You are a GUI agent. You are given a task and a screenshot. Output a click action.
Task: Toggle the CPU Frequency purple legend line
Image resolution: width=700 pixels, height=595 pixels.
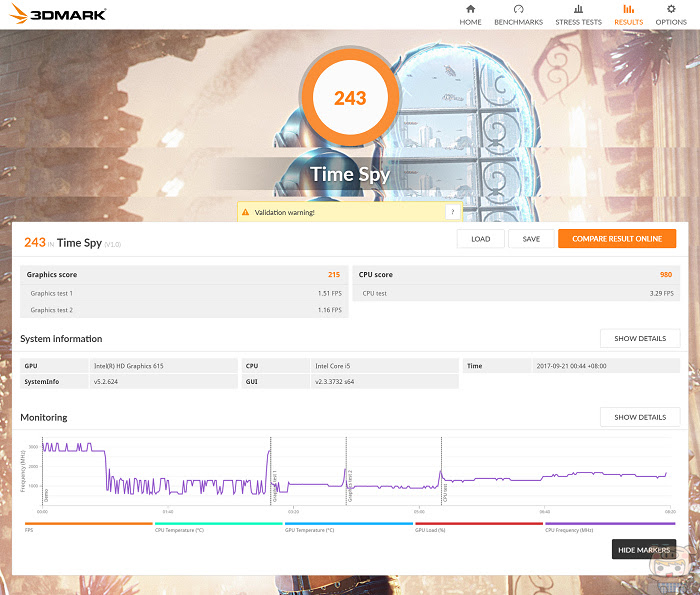(x=610, y=524)
